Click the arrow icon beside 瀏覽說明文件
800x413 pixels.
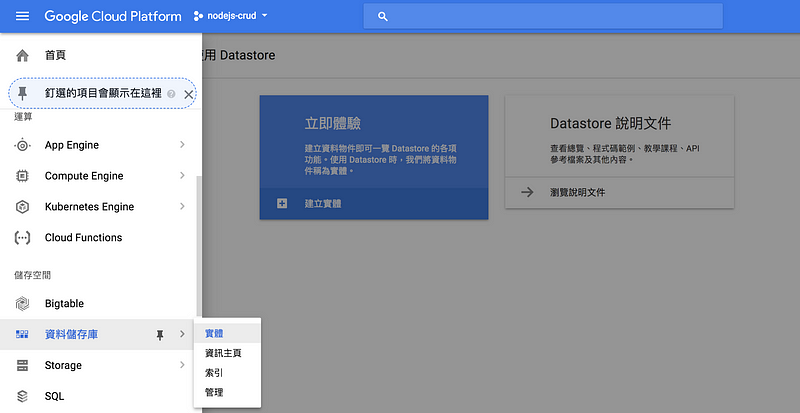(527, 192)
